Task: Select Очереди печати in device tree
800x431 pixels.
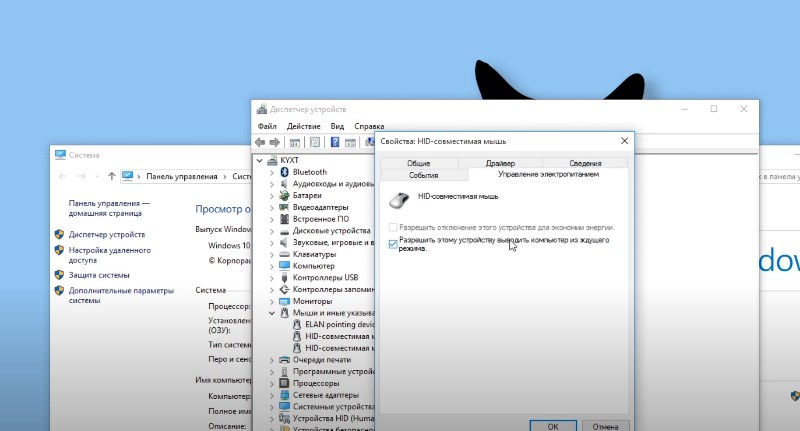Action: click(x=321, y=359)
